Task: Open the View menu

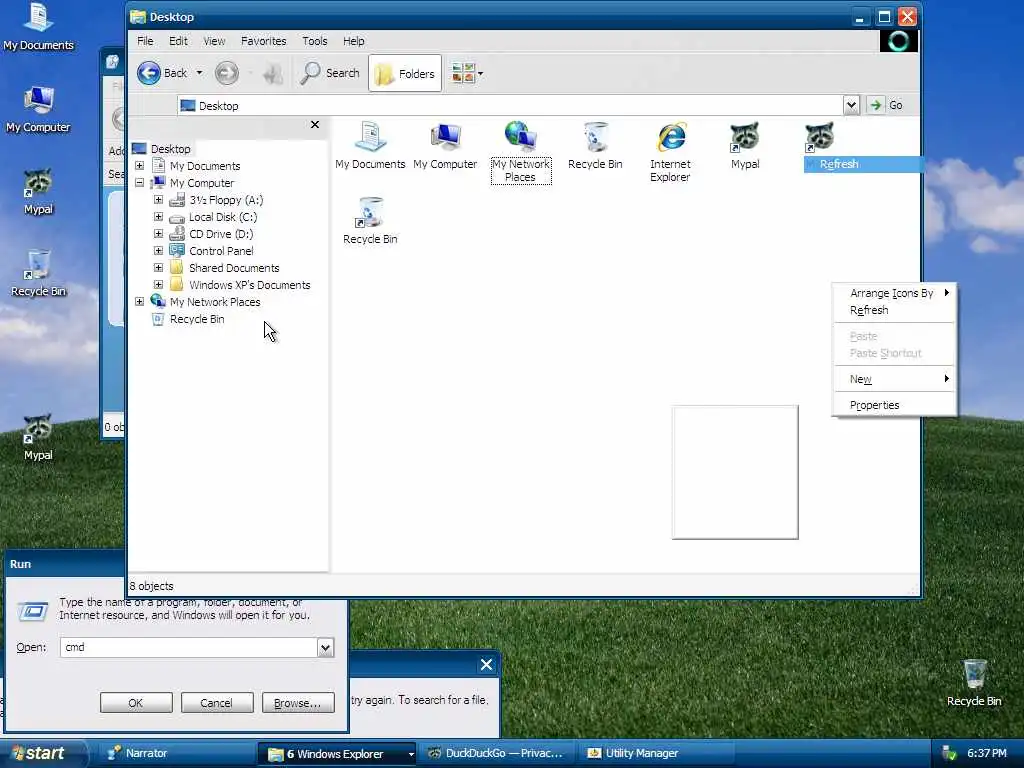Action: pos(214,41)
